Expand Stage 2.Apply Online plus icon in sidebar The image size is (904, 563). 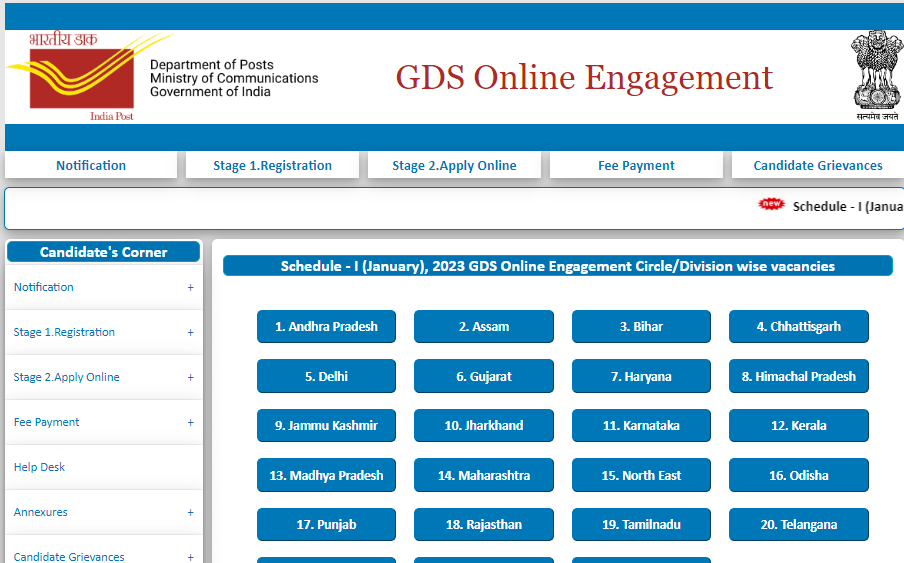tap(190, 377)
